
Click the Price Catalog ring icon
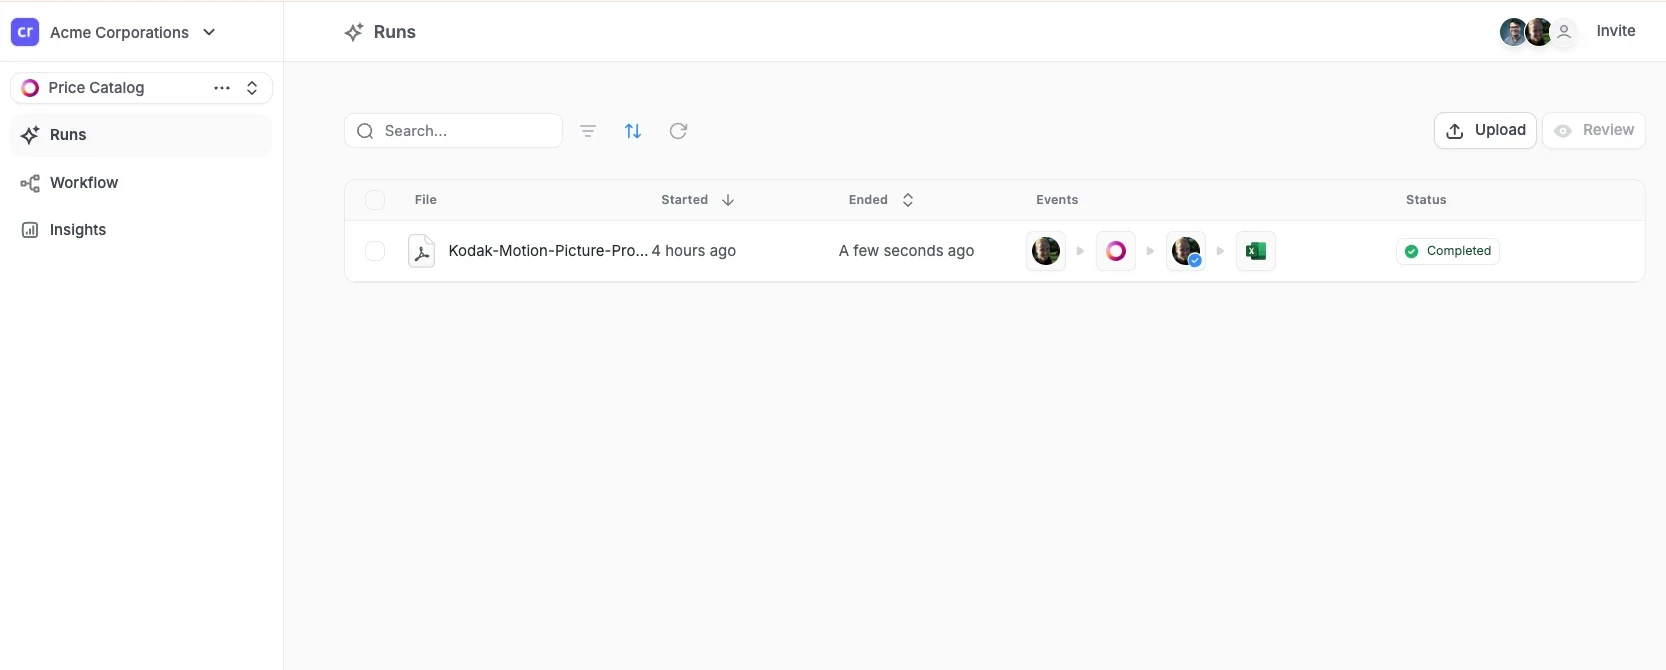tap(30, 88)
